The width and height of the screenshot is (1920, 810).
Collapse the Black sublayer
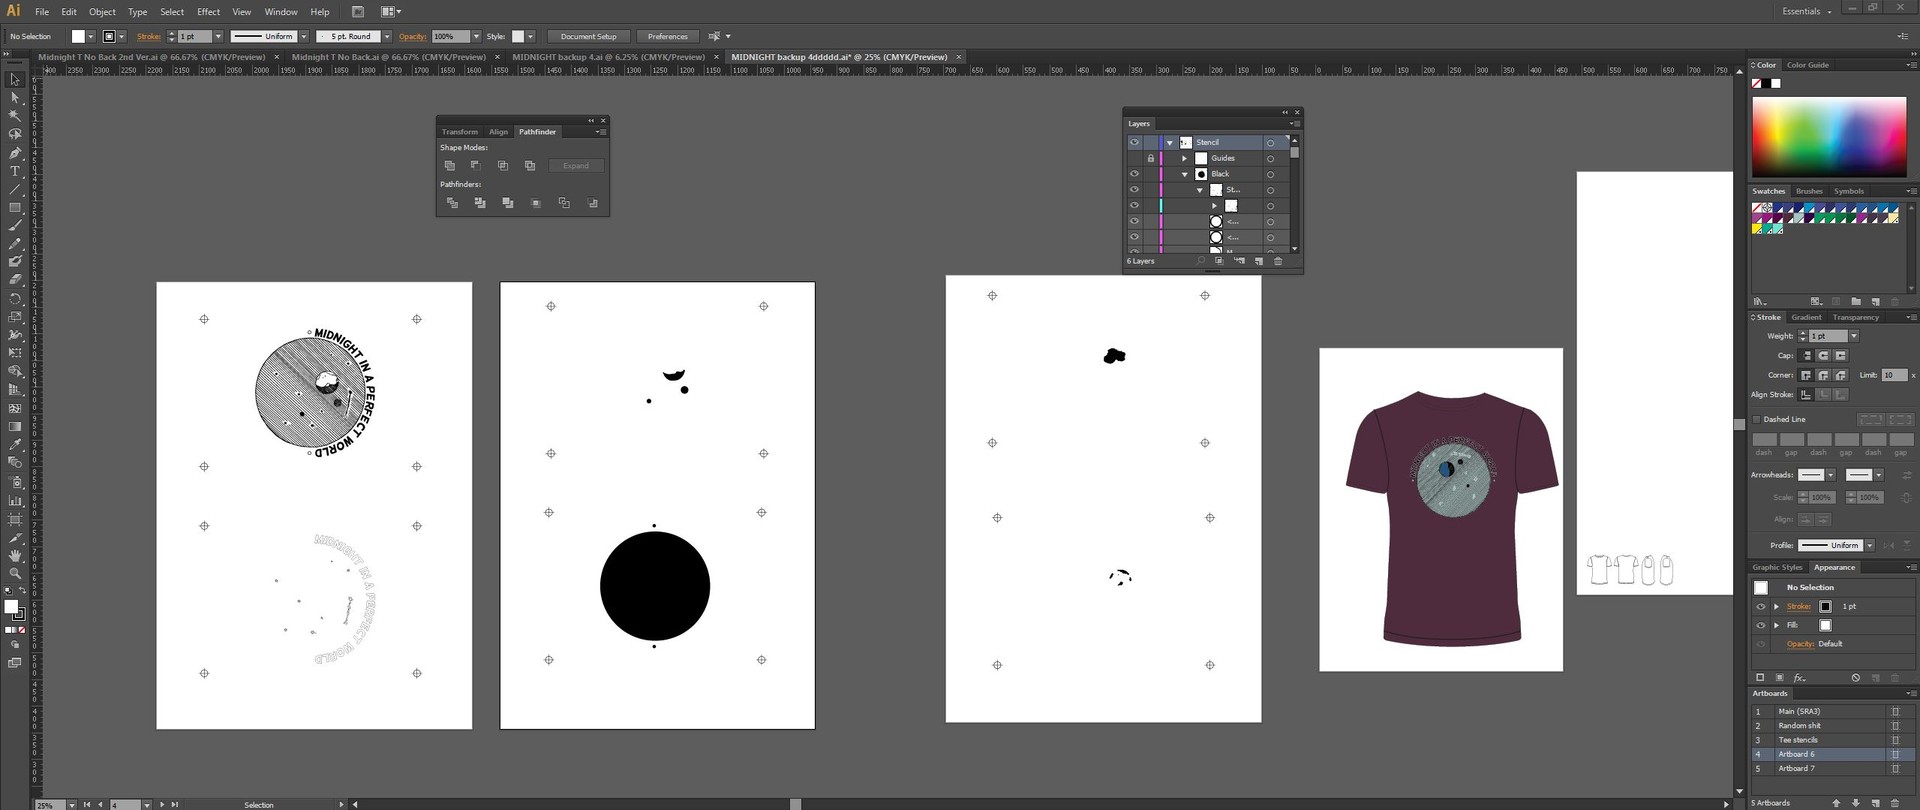[1185, 174]
